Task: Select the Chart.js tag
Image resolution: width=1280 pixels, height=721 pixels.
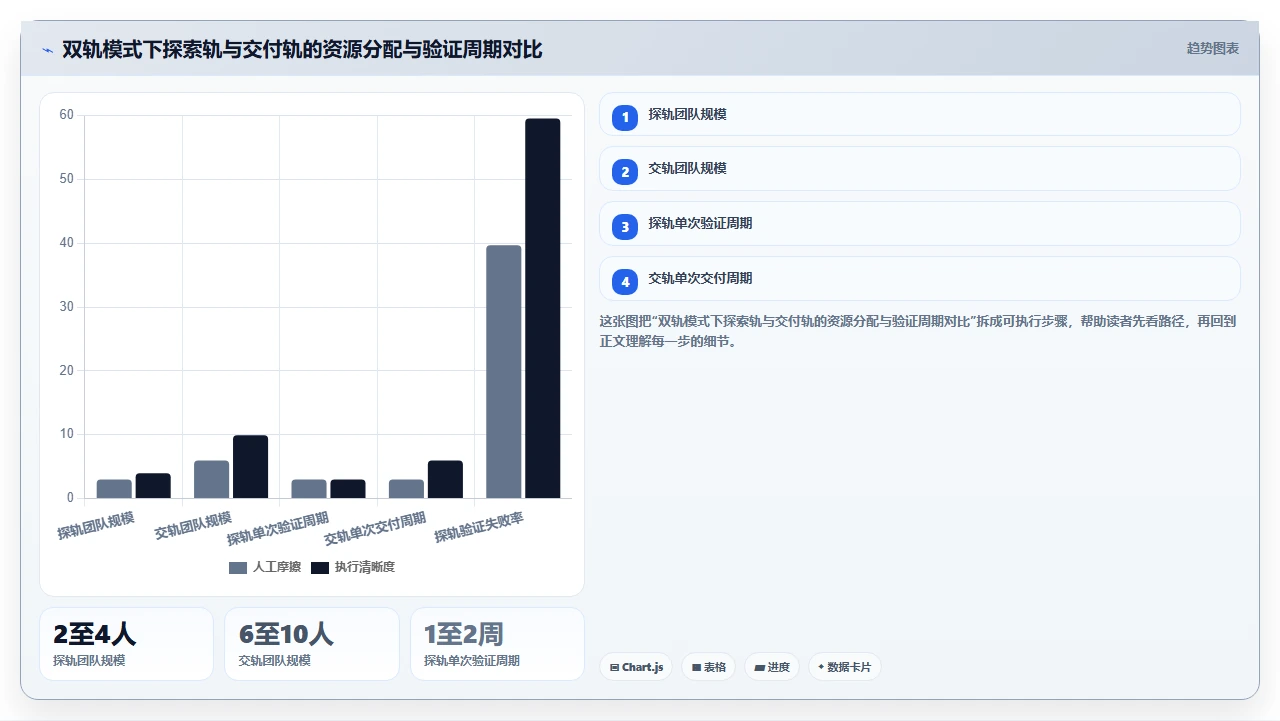Action: (636, 667)
